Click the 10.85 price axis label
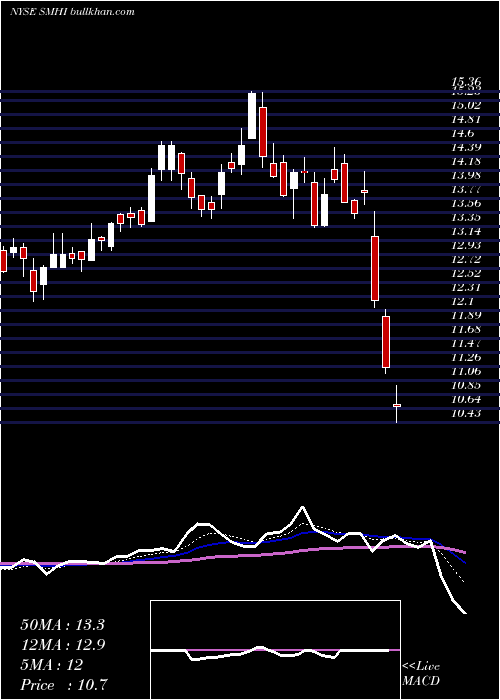This screenshot has width=500, height=700. [x=466, y=385]
